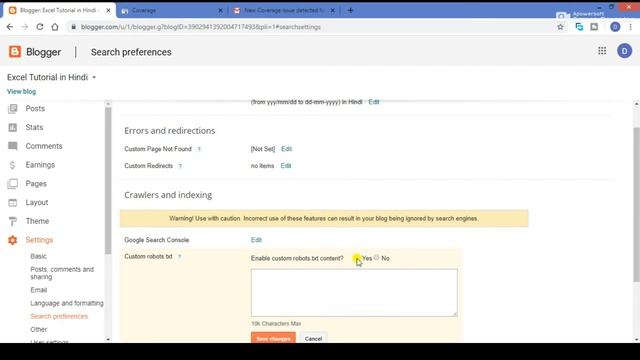Screen dimensions: 640x360
Task: Open a new browser tab
Action: click(x=350, y=10)
